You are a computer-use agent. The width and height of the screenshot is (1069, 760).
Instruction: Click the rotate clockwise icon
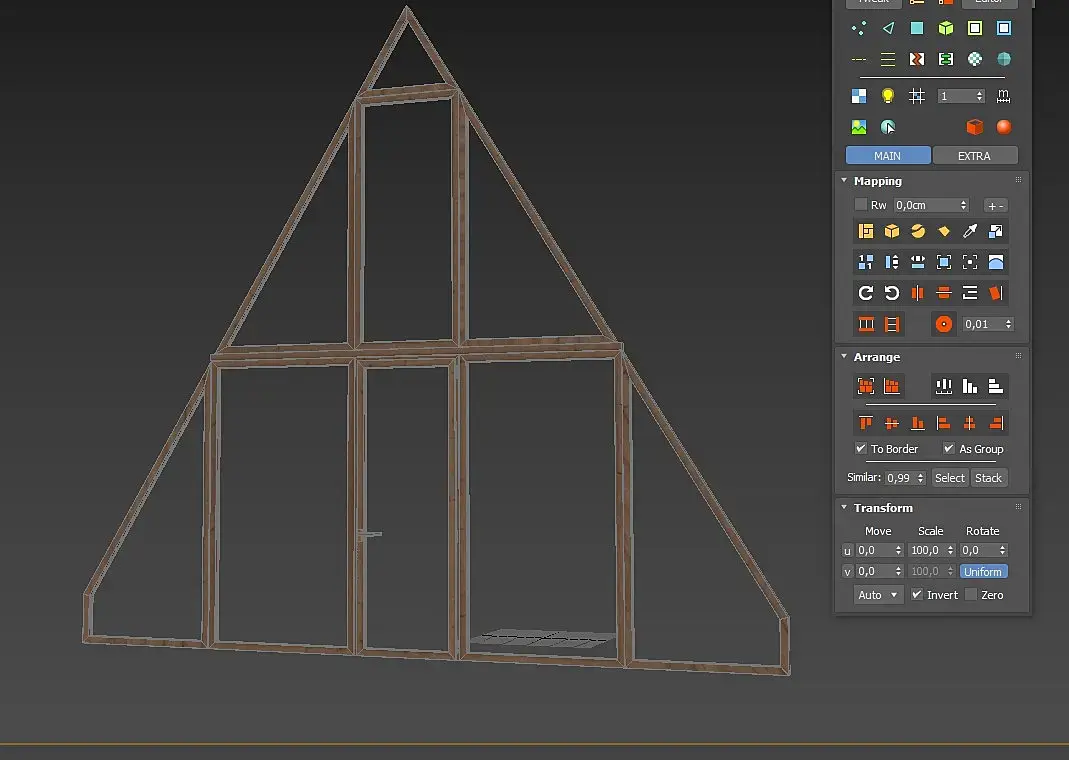(x=866, y=293)
